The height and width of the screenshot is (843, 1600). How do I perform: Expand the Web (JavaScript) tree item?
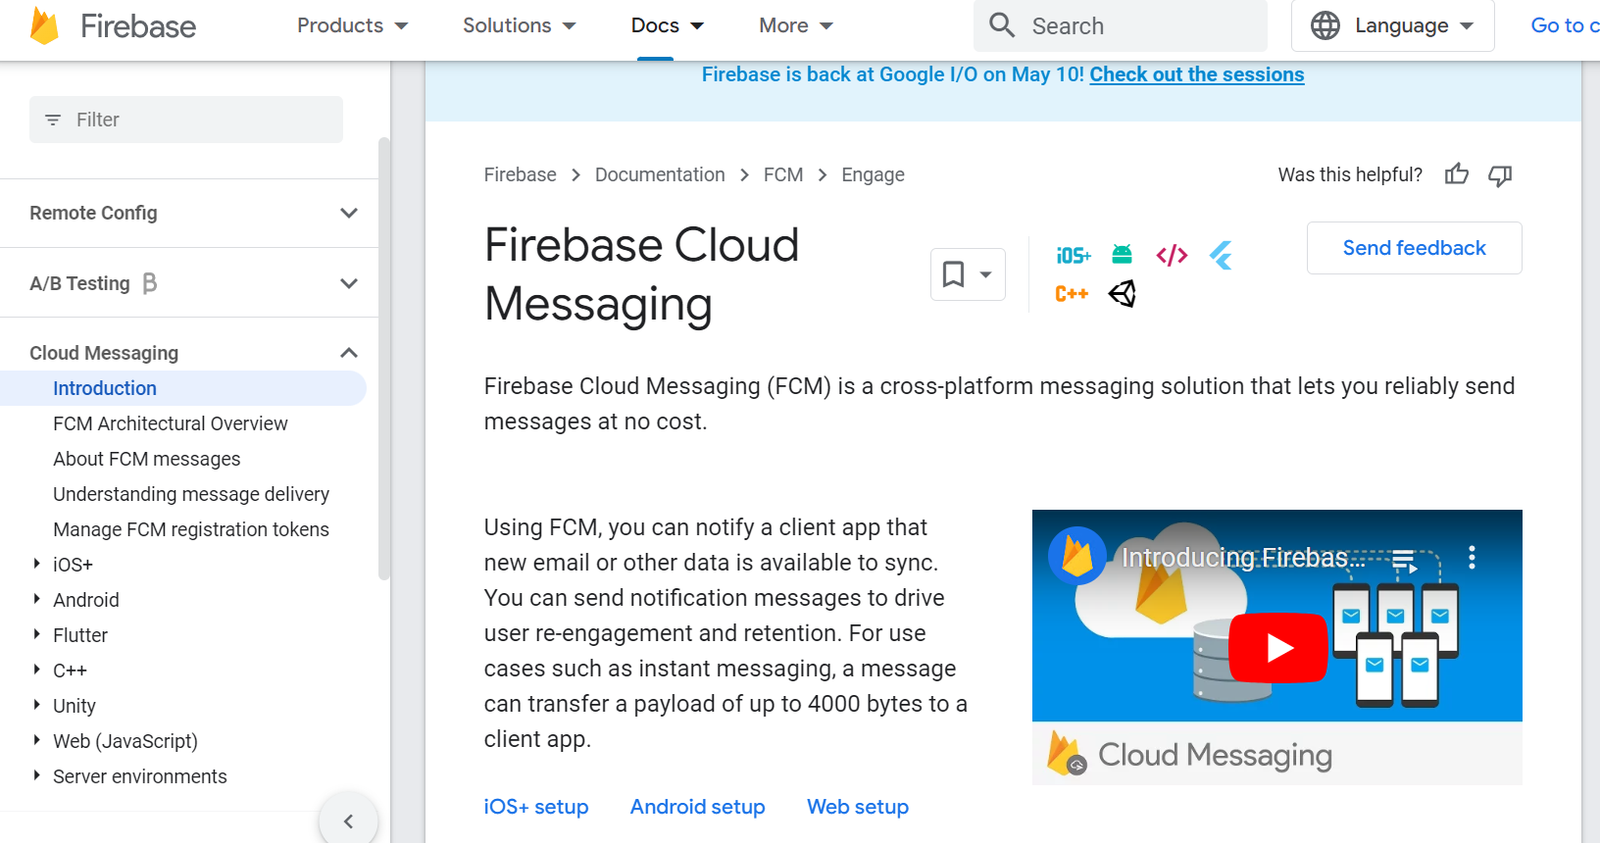click(37, 740)
